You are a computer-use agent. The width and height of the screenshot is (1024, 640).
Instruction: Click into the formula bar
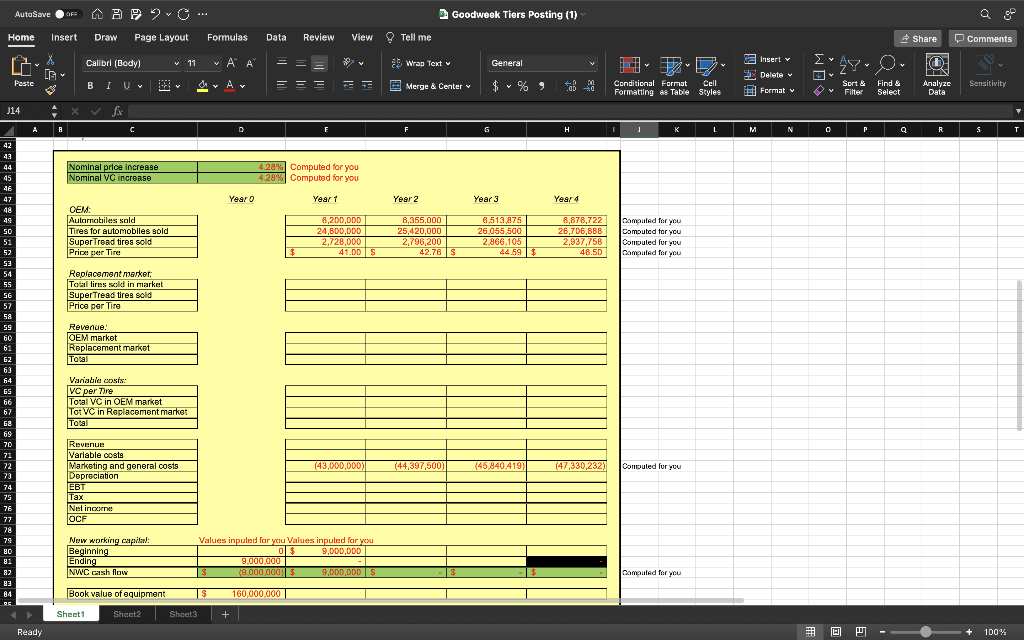point(568,111)
